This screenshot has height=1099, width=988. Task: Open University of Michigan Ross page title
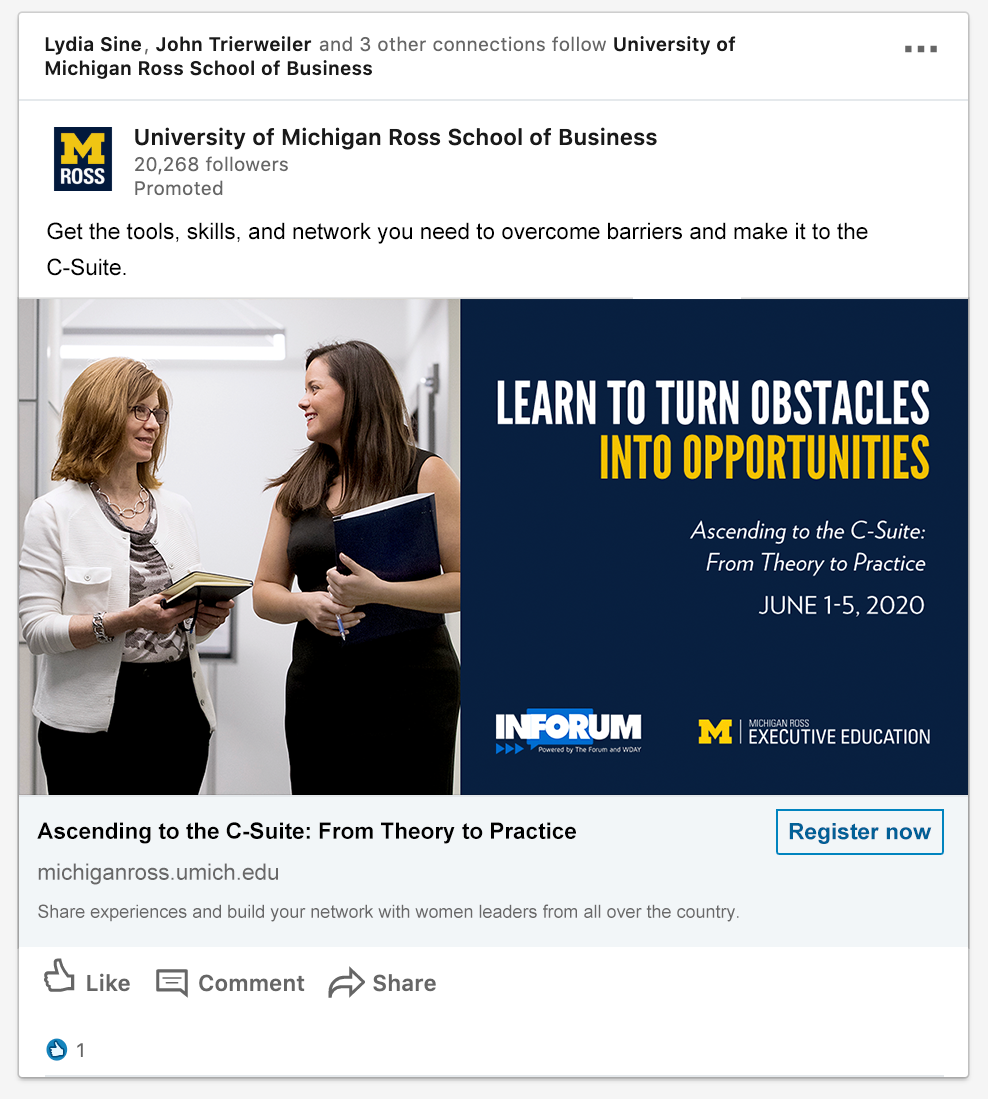tap(395, 137)
